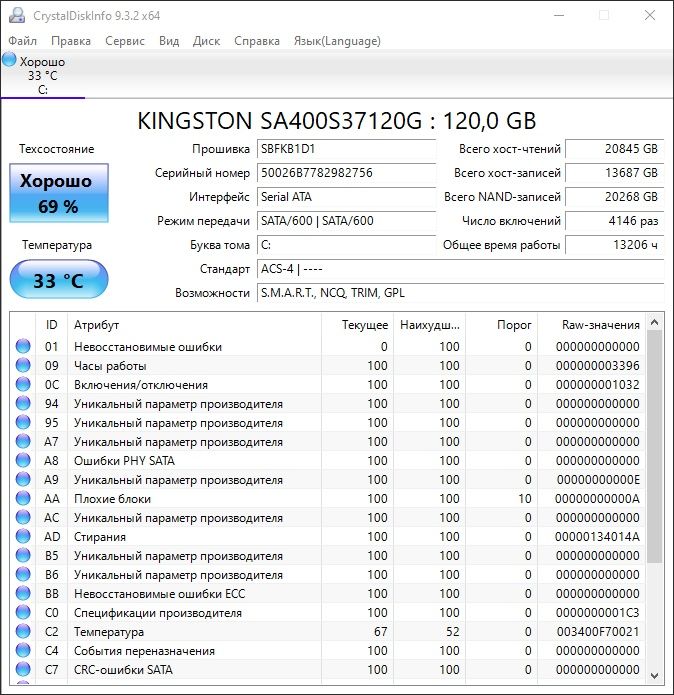The height and width of the screenshot is (695, 674).
Task: Click raw value 003400F70021 in Температура row
Action: 598,632
